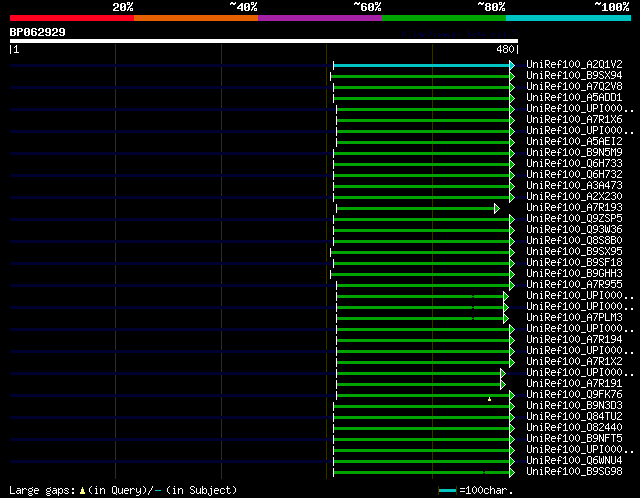Open UniRef100_B9GHH3 hit label
640x498 pixels.
click(x=574, y=274)
